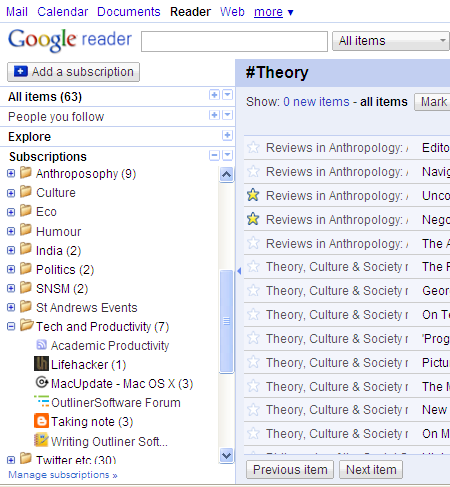Screen dimensions: 450x487
Task: Expand the India folder
Action: pyautogui.click(x=11, y=250)
